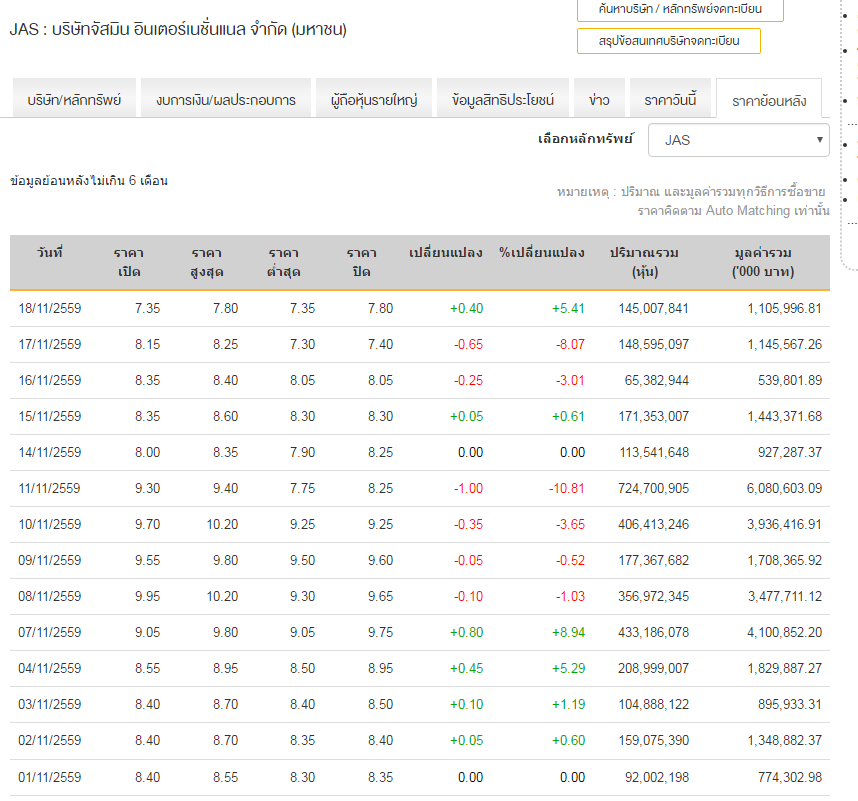This screenshot has height=801, width=858.
Task: Select the 01/11/2559 date cell
Action: (x=50, y=777)
